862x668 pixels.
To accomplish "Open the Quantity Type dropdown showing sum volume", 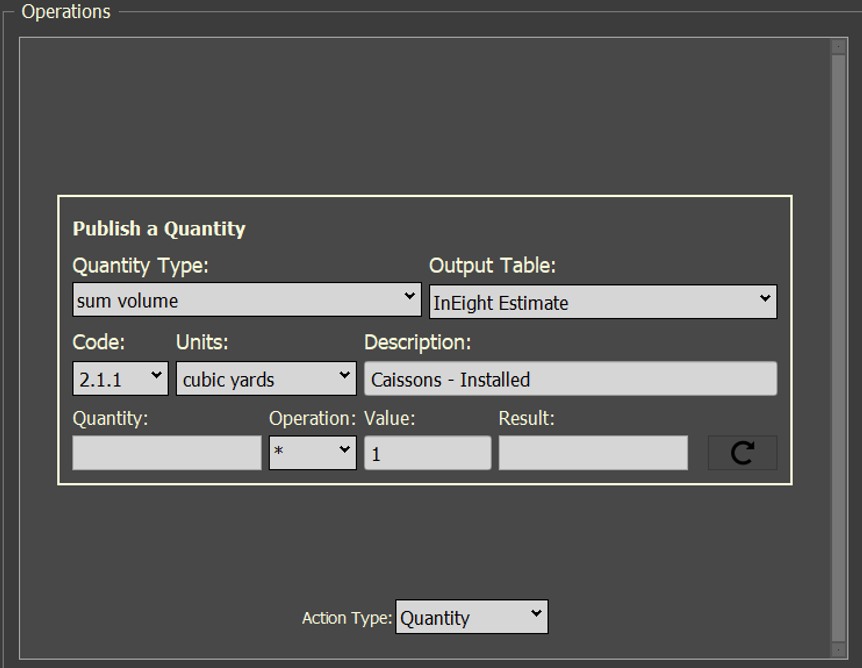I will tap(247, 299).
